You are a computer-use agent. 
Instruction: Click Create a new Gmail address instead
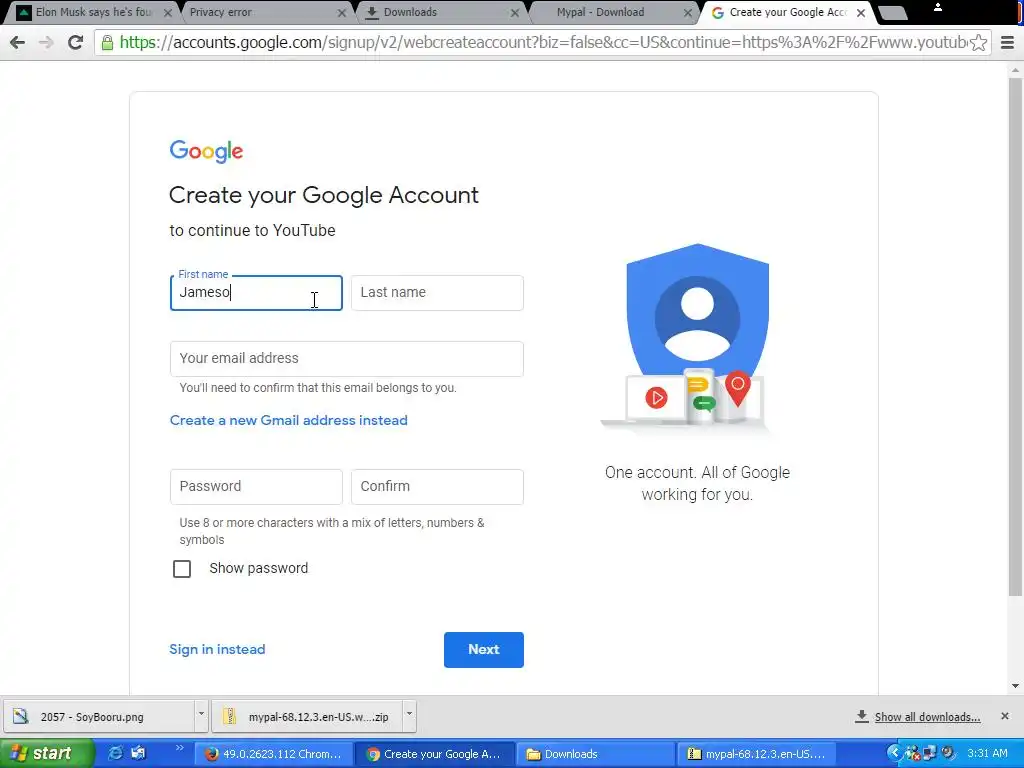pos(289,420)
